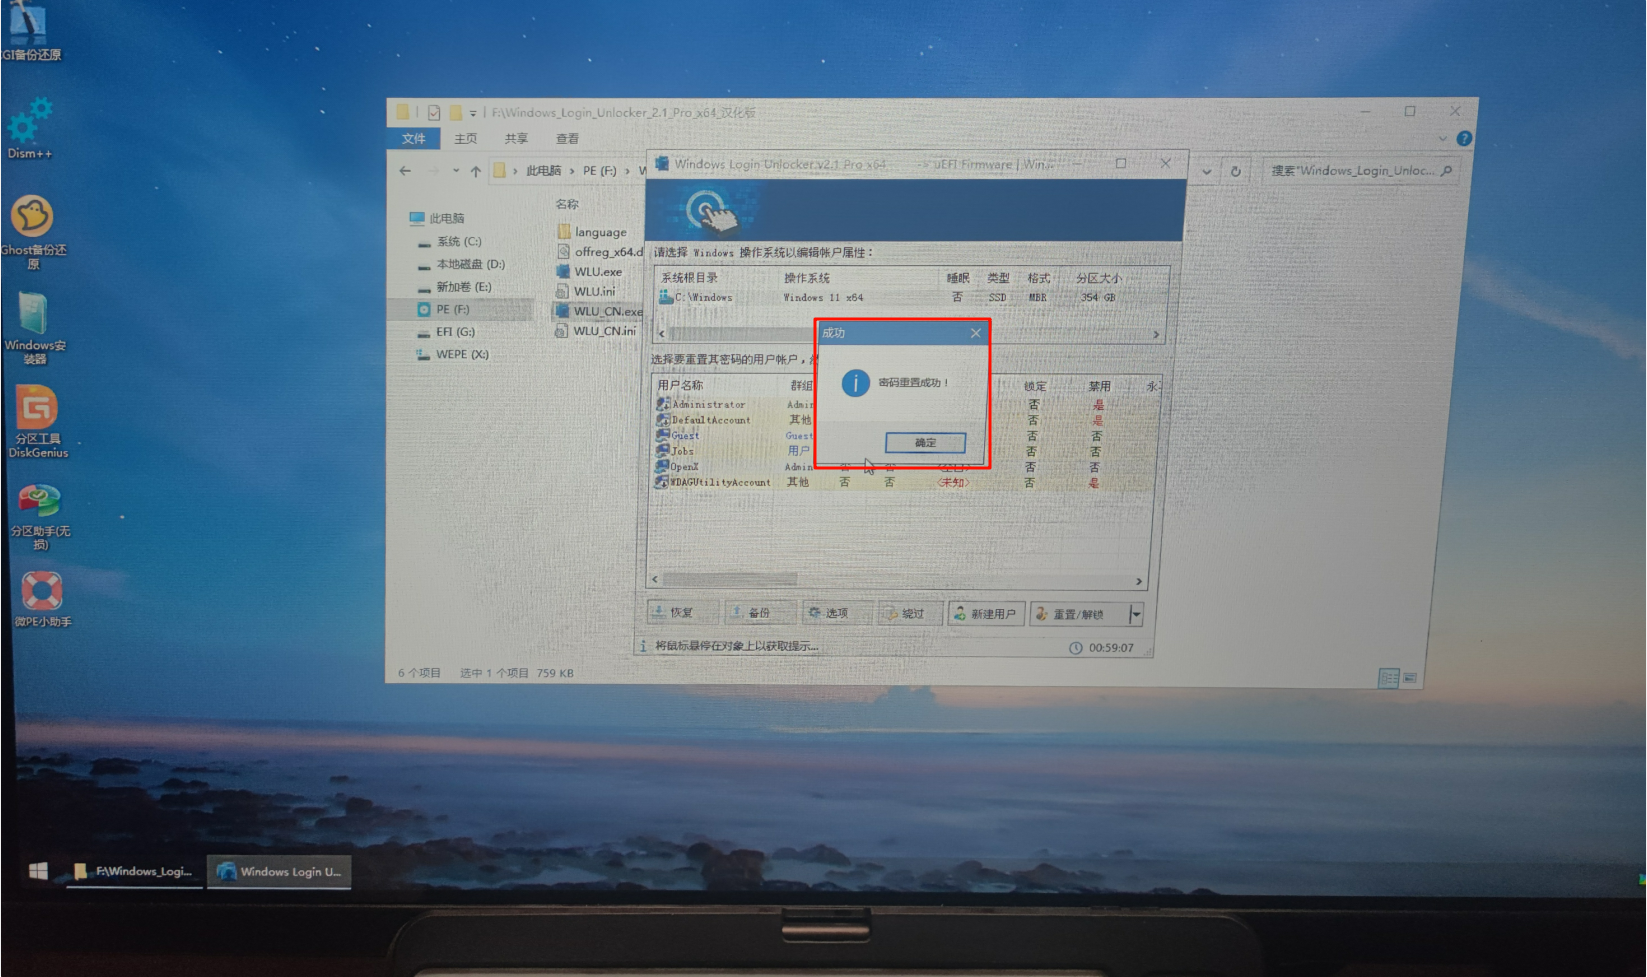Open 分区助手(无损) desktop icon

(40, 516)
